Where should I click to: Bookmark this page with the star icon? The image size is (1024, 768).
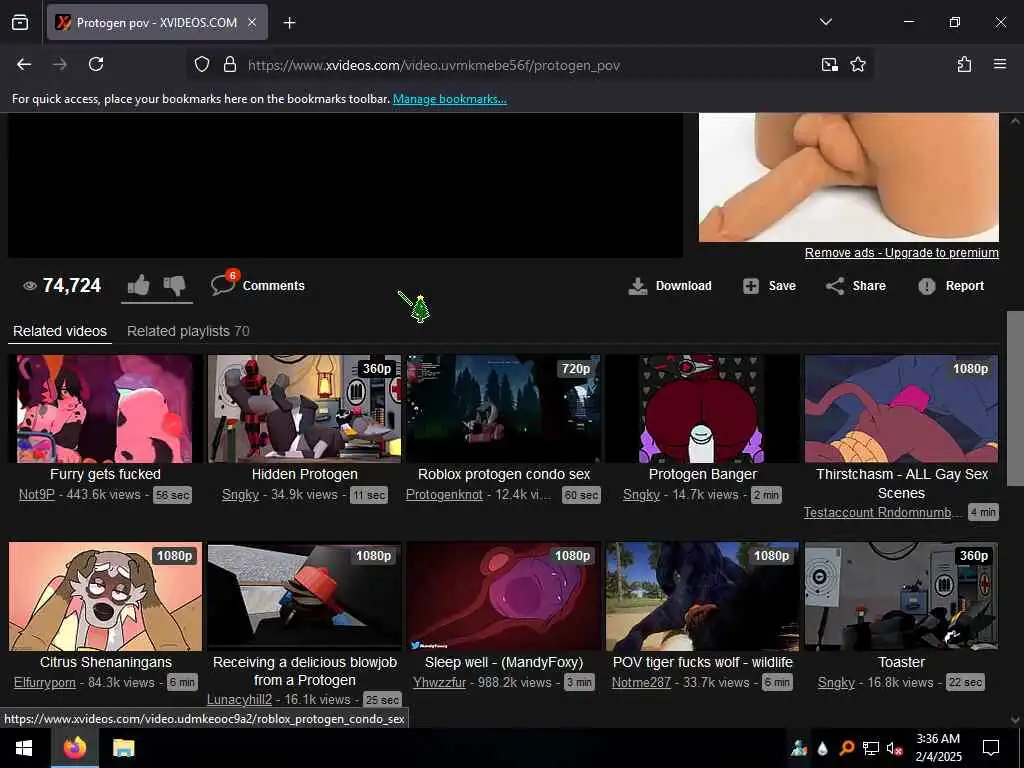click(x=857, y=64)
